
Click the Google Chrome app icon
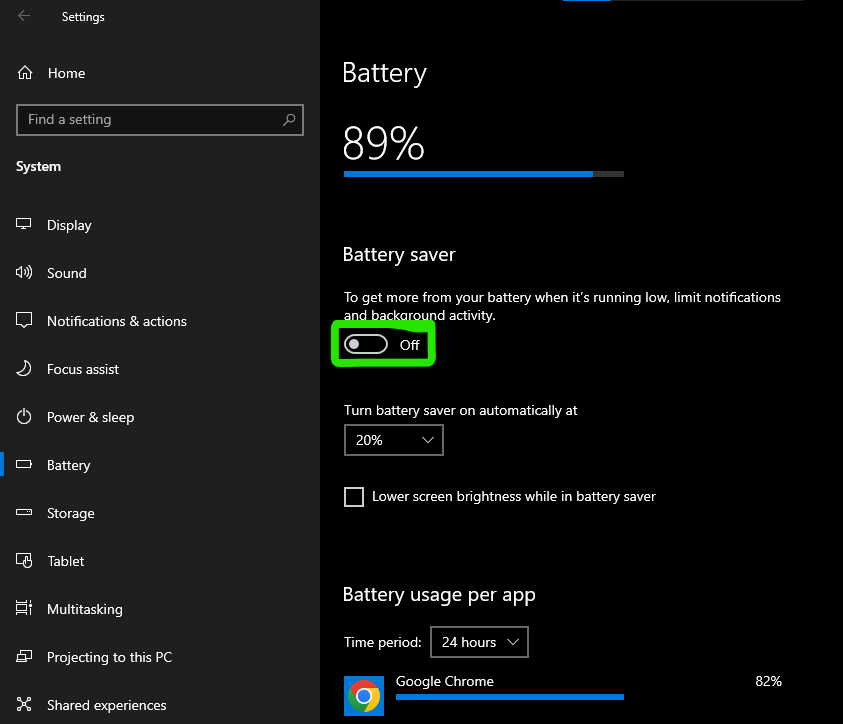[363, 693]
